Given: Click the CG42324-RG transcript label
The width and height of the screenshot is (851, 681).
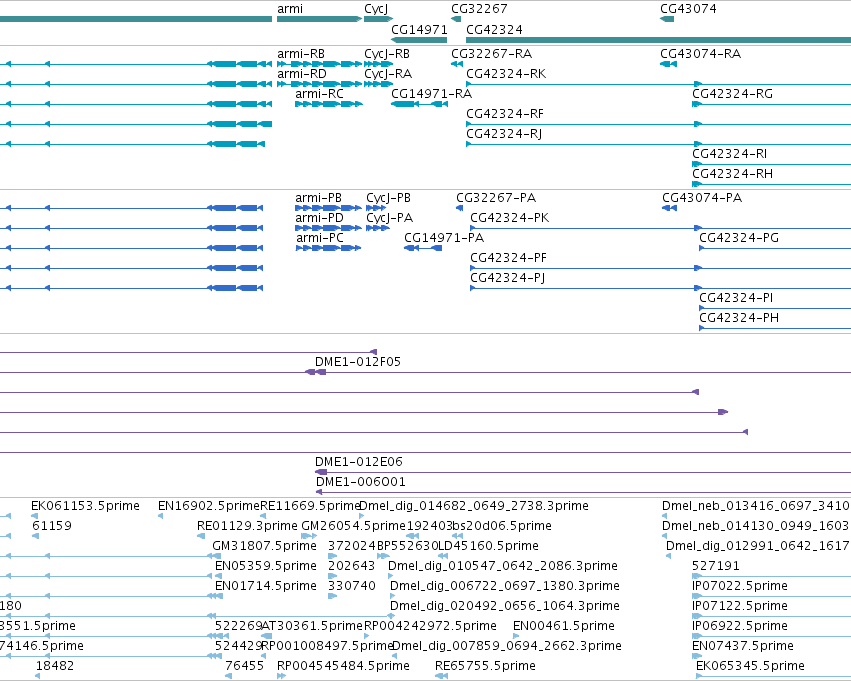Looking at the screenshot, I should point(732,94).
